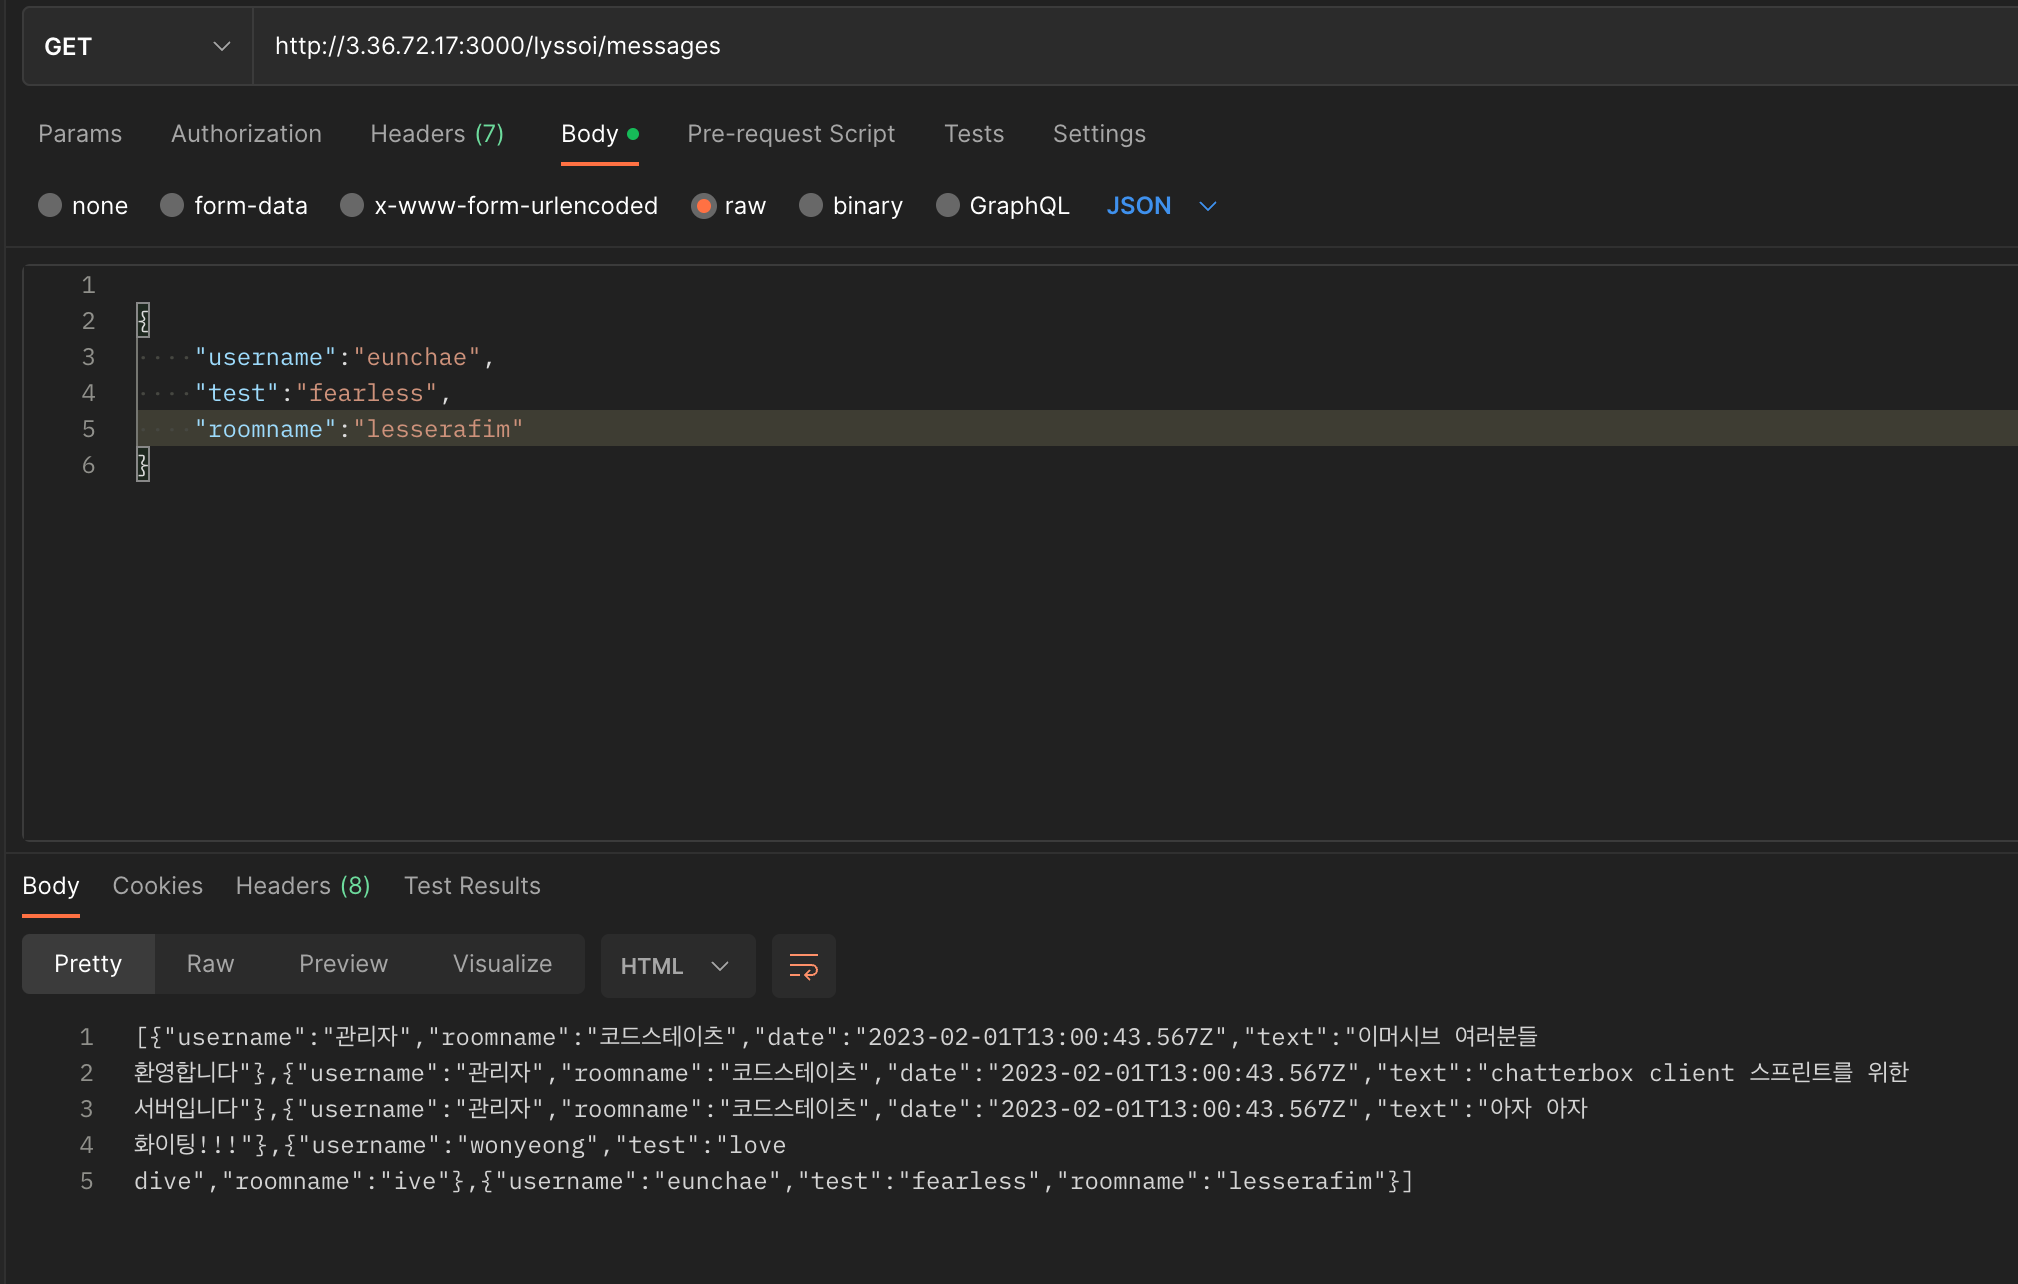Open the Authorization tab
The image size is (2018, 1284).
point(246,134)
